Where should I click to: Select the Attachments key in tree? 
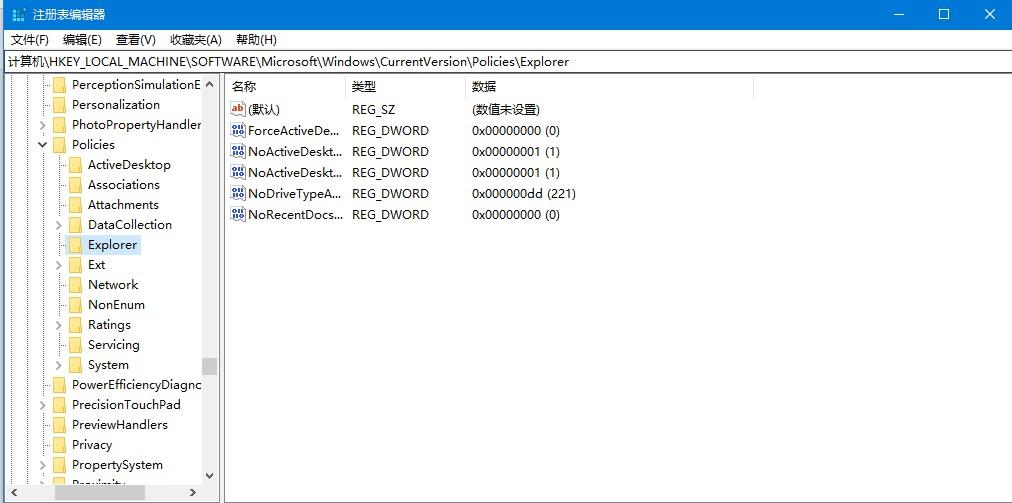tap(123, 205)
